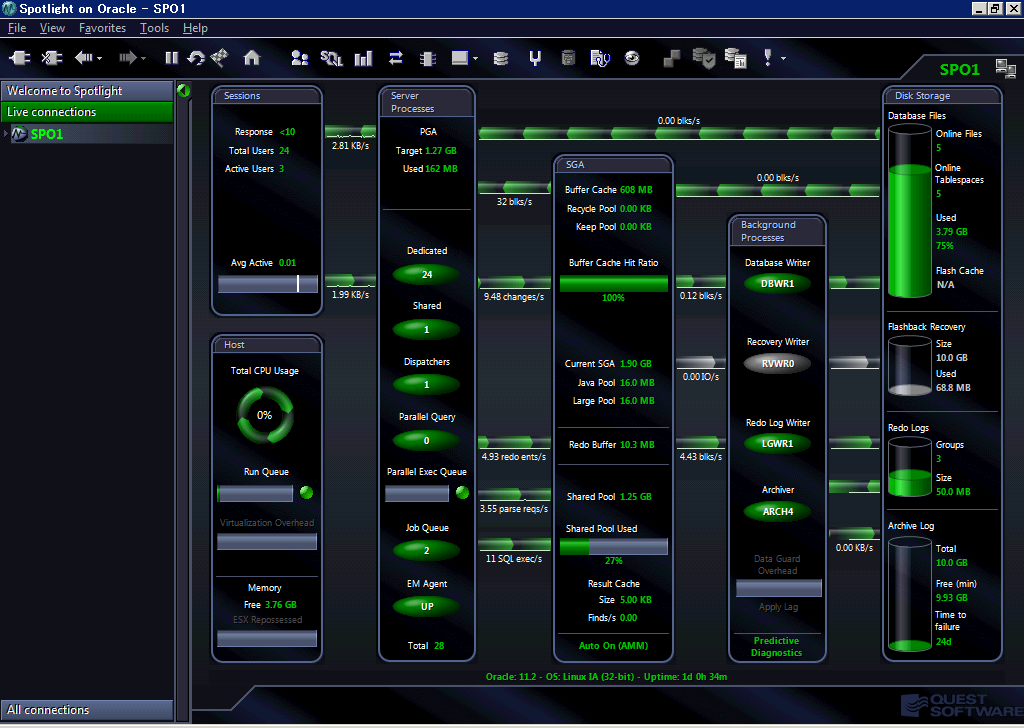Click the DBWR1 Database Writer button
This screenshot has height=728, width=1024.
tap(777, 283)
